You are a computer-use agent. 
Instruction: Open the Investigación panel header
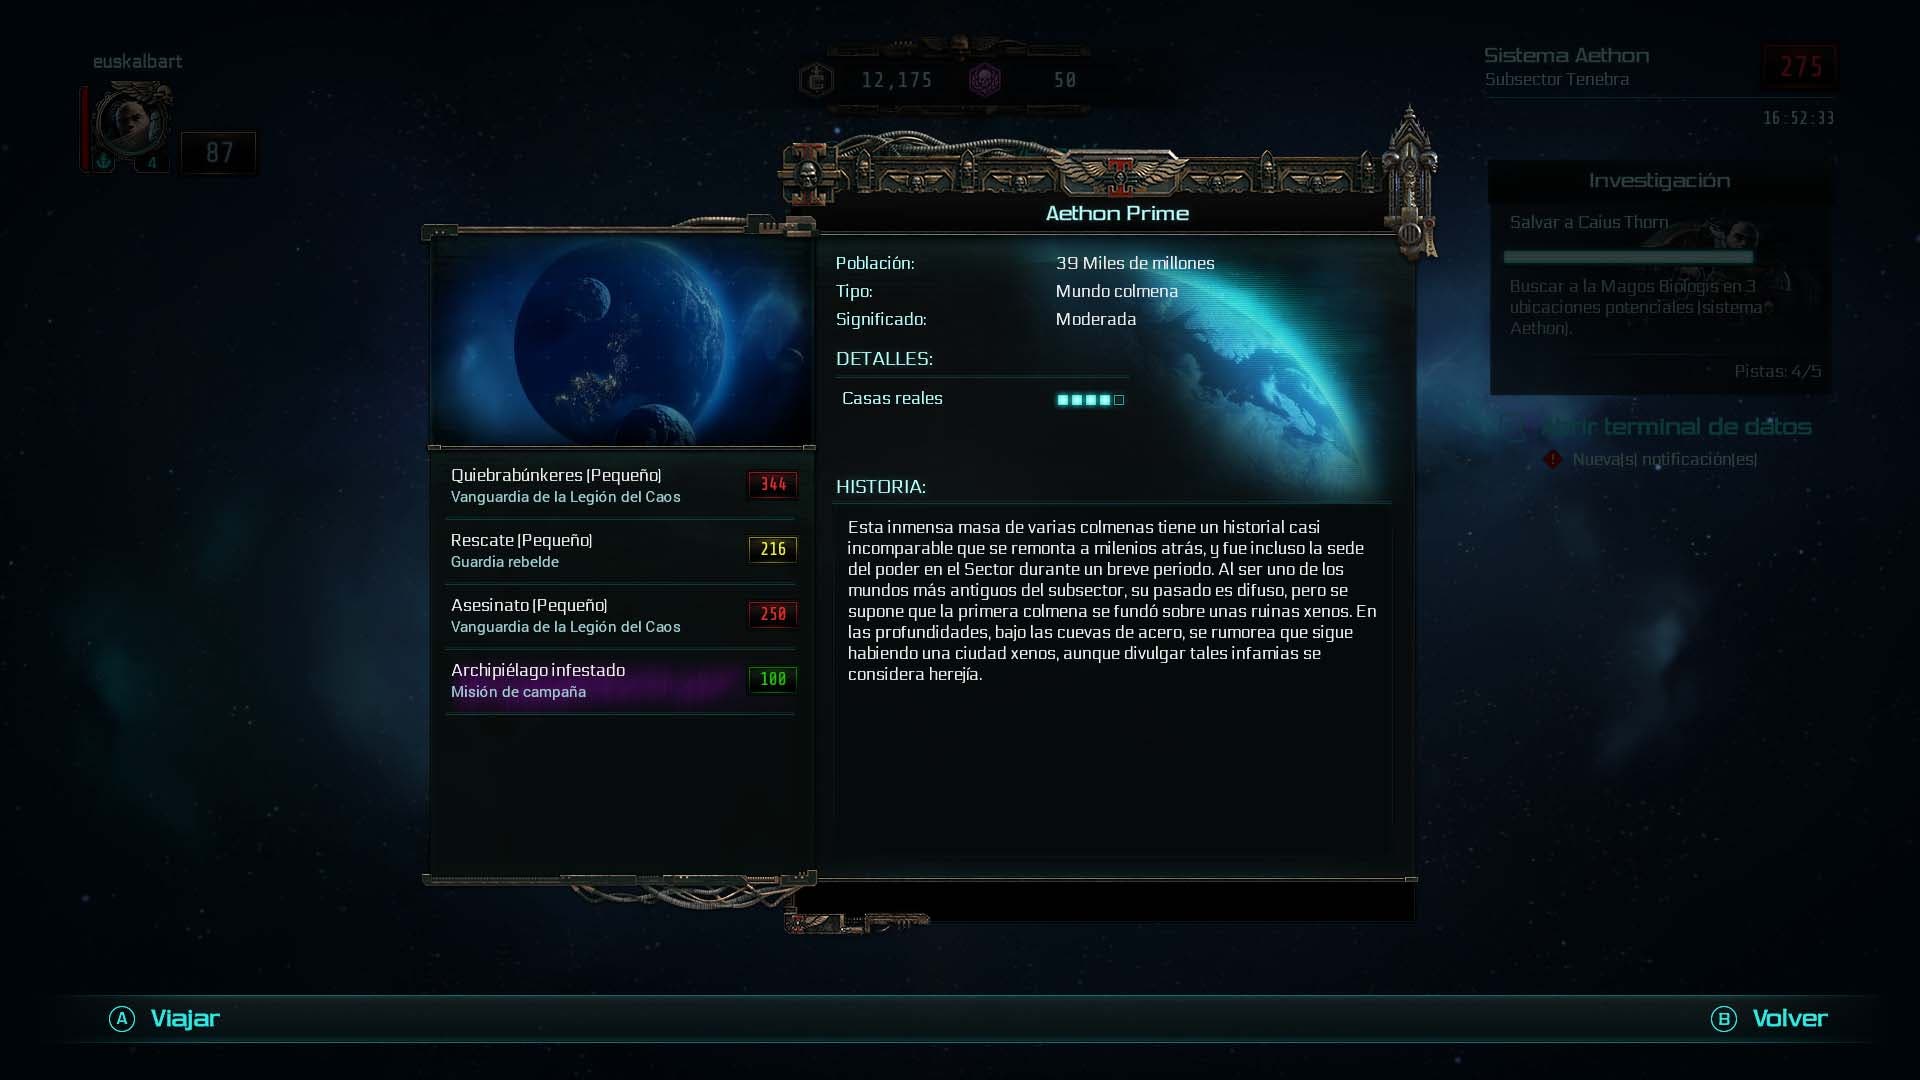click(x=1660, y=181)
